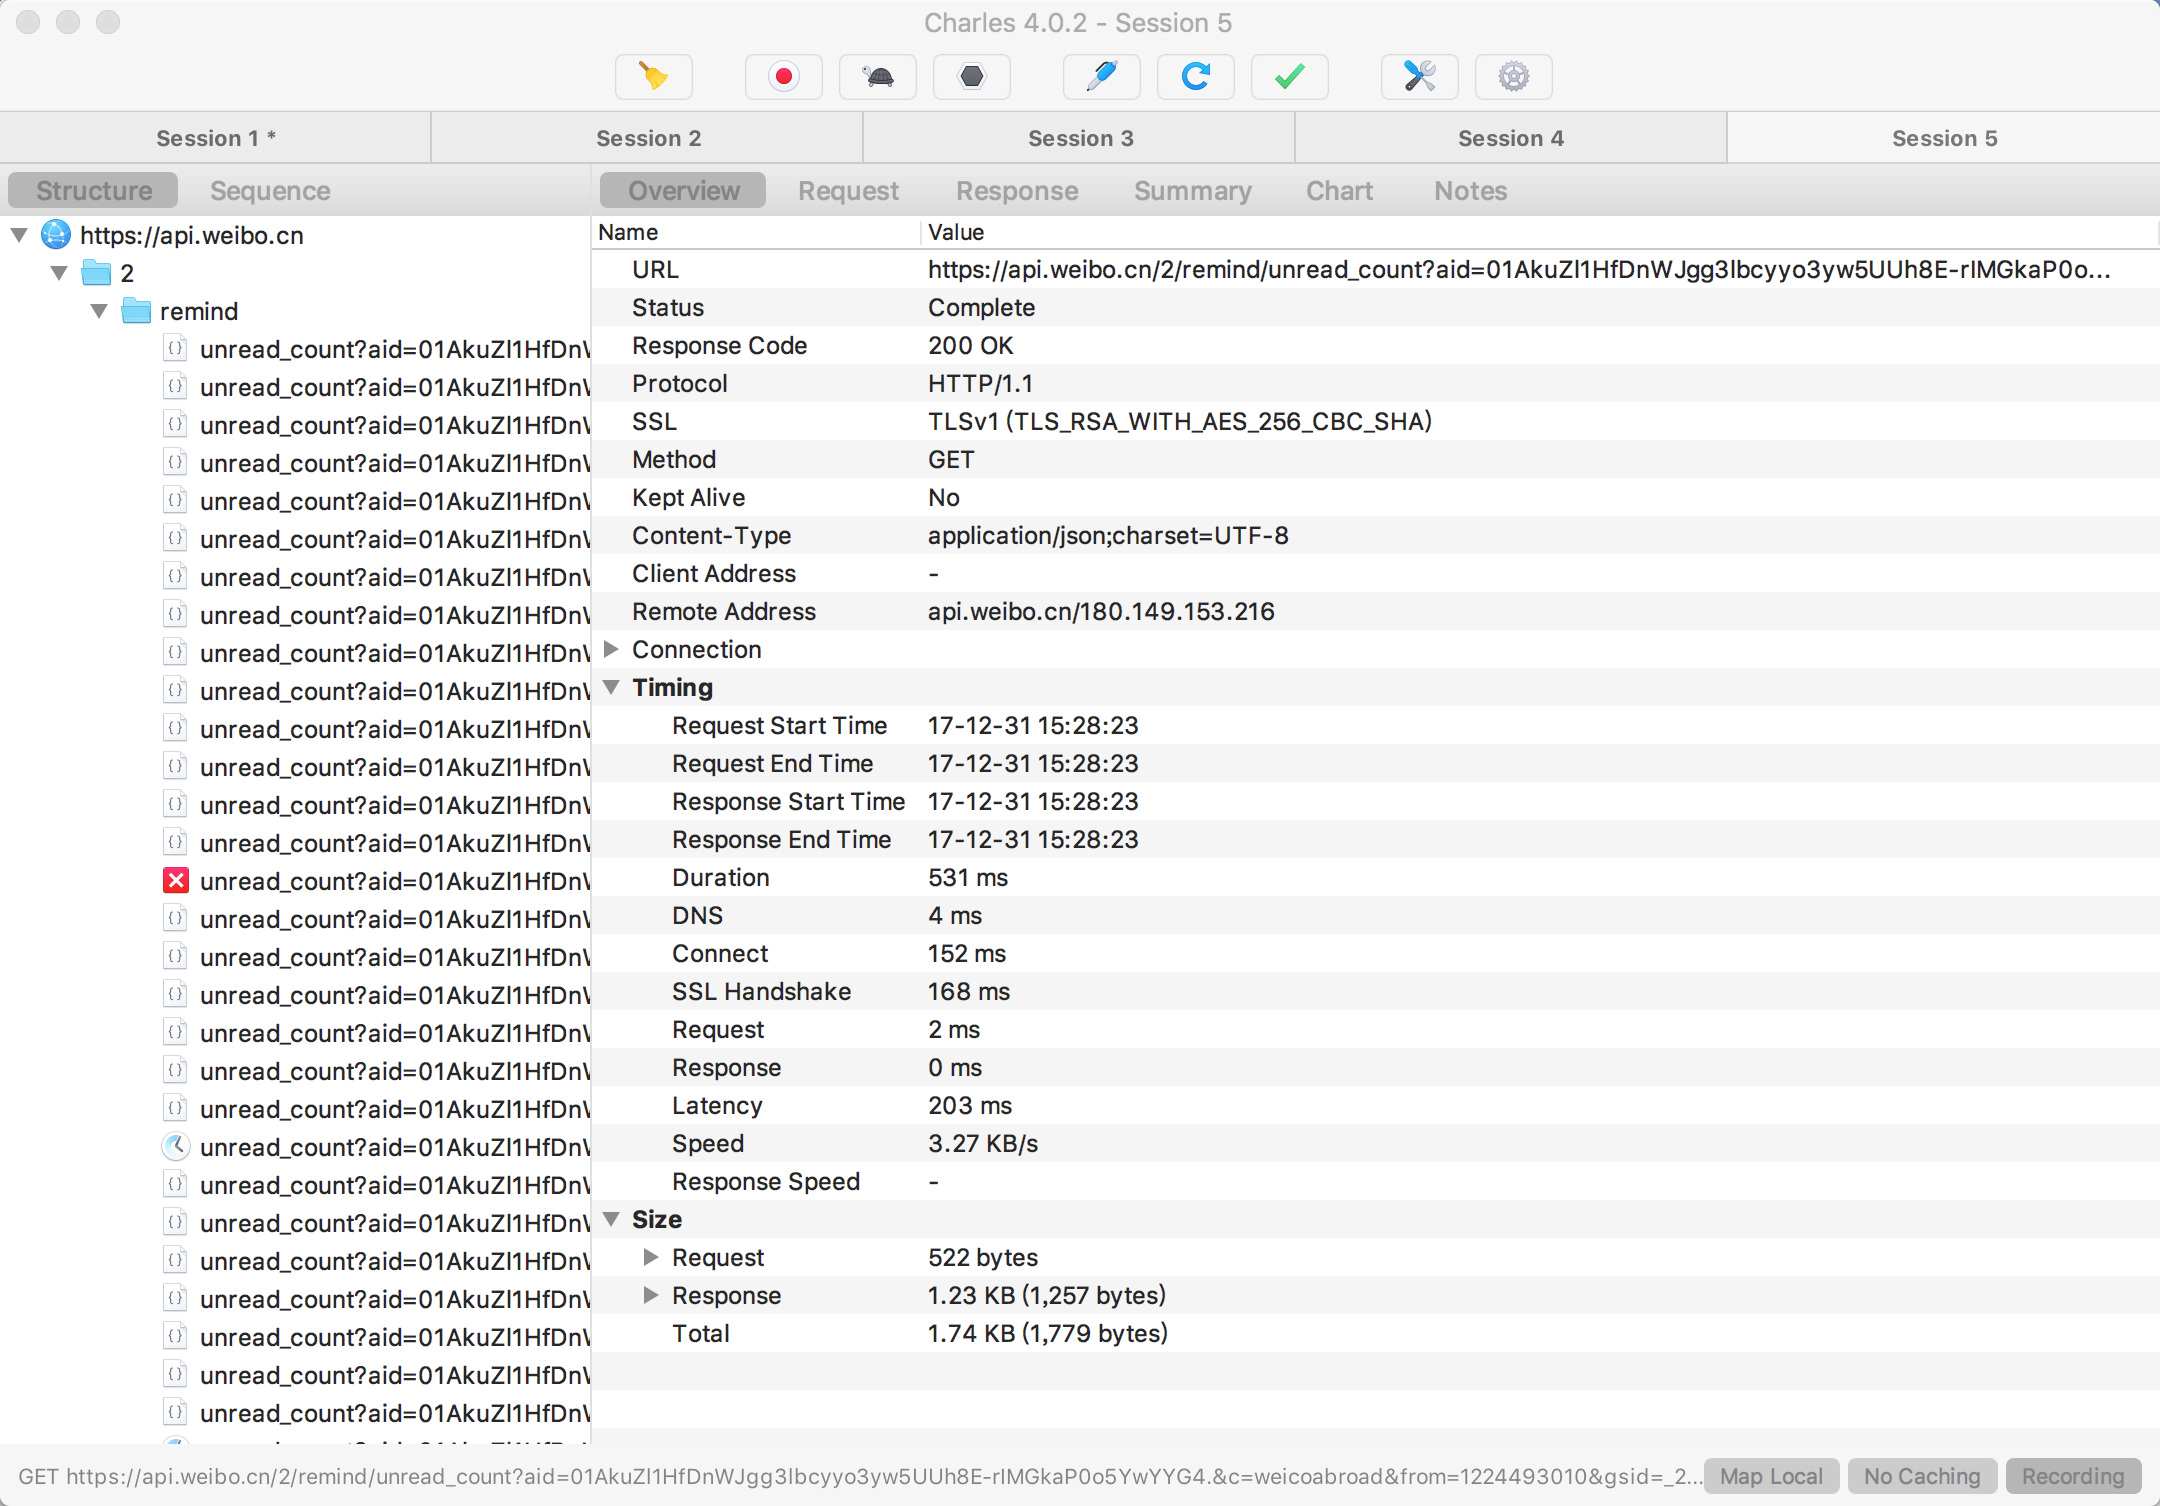Open the wrench tools icon
2160x1506 pixels.
tap(1419, 77)
